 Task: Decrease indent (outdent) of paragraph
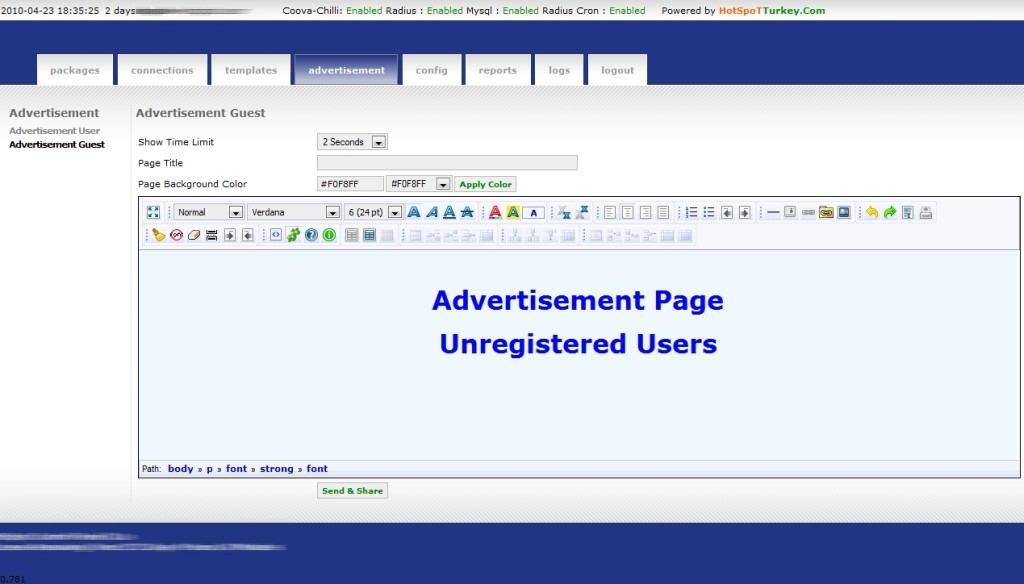click(x=727, y=212)
